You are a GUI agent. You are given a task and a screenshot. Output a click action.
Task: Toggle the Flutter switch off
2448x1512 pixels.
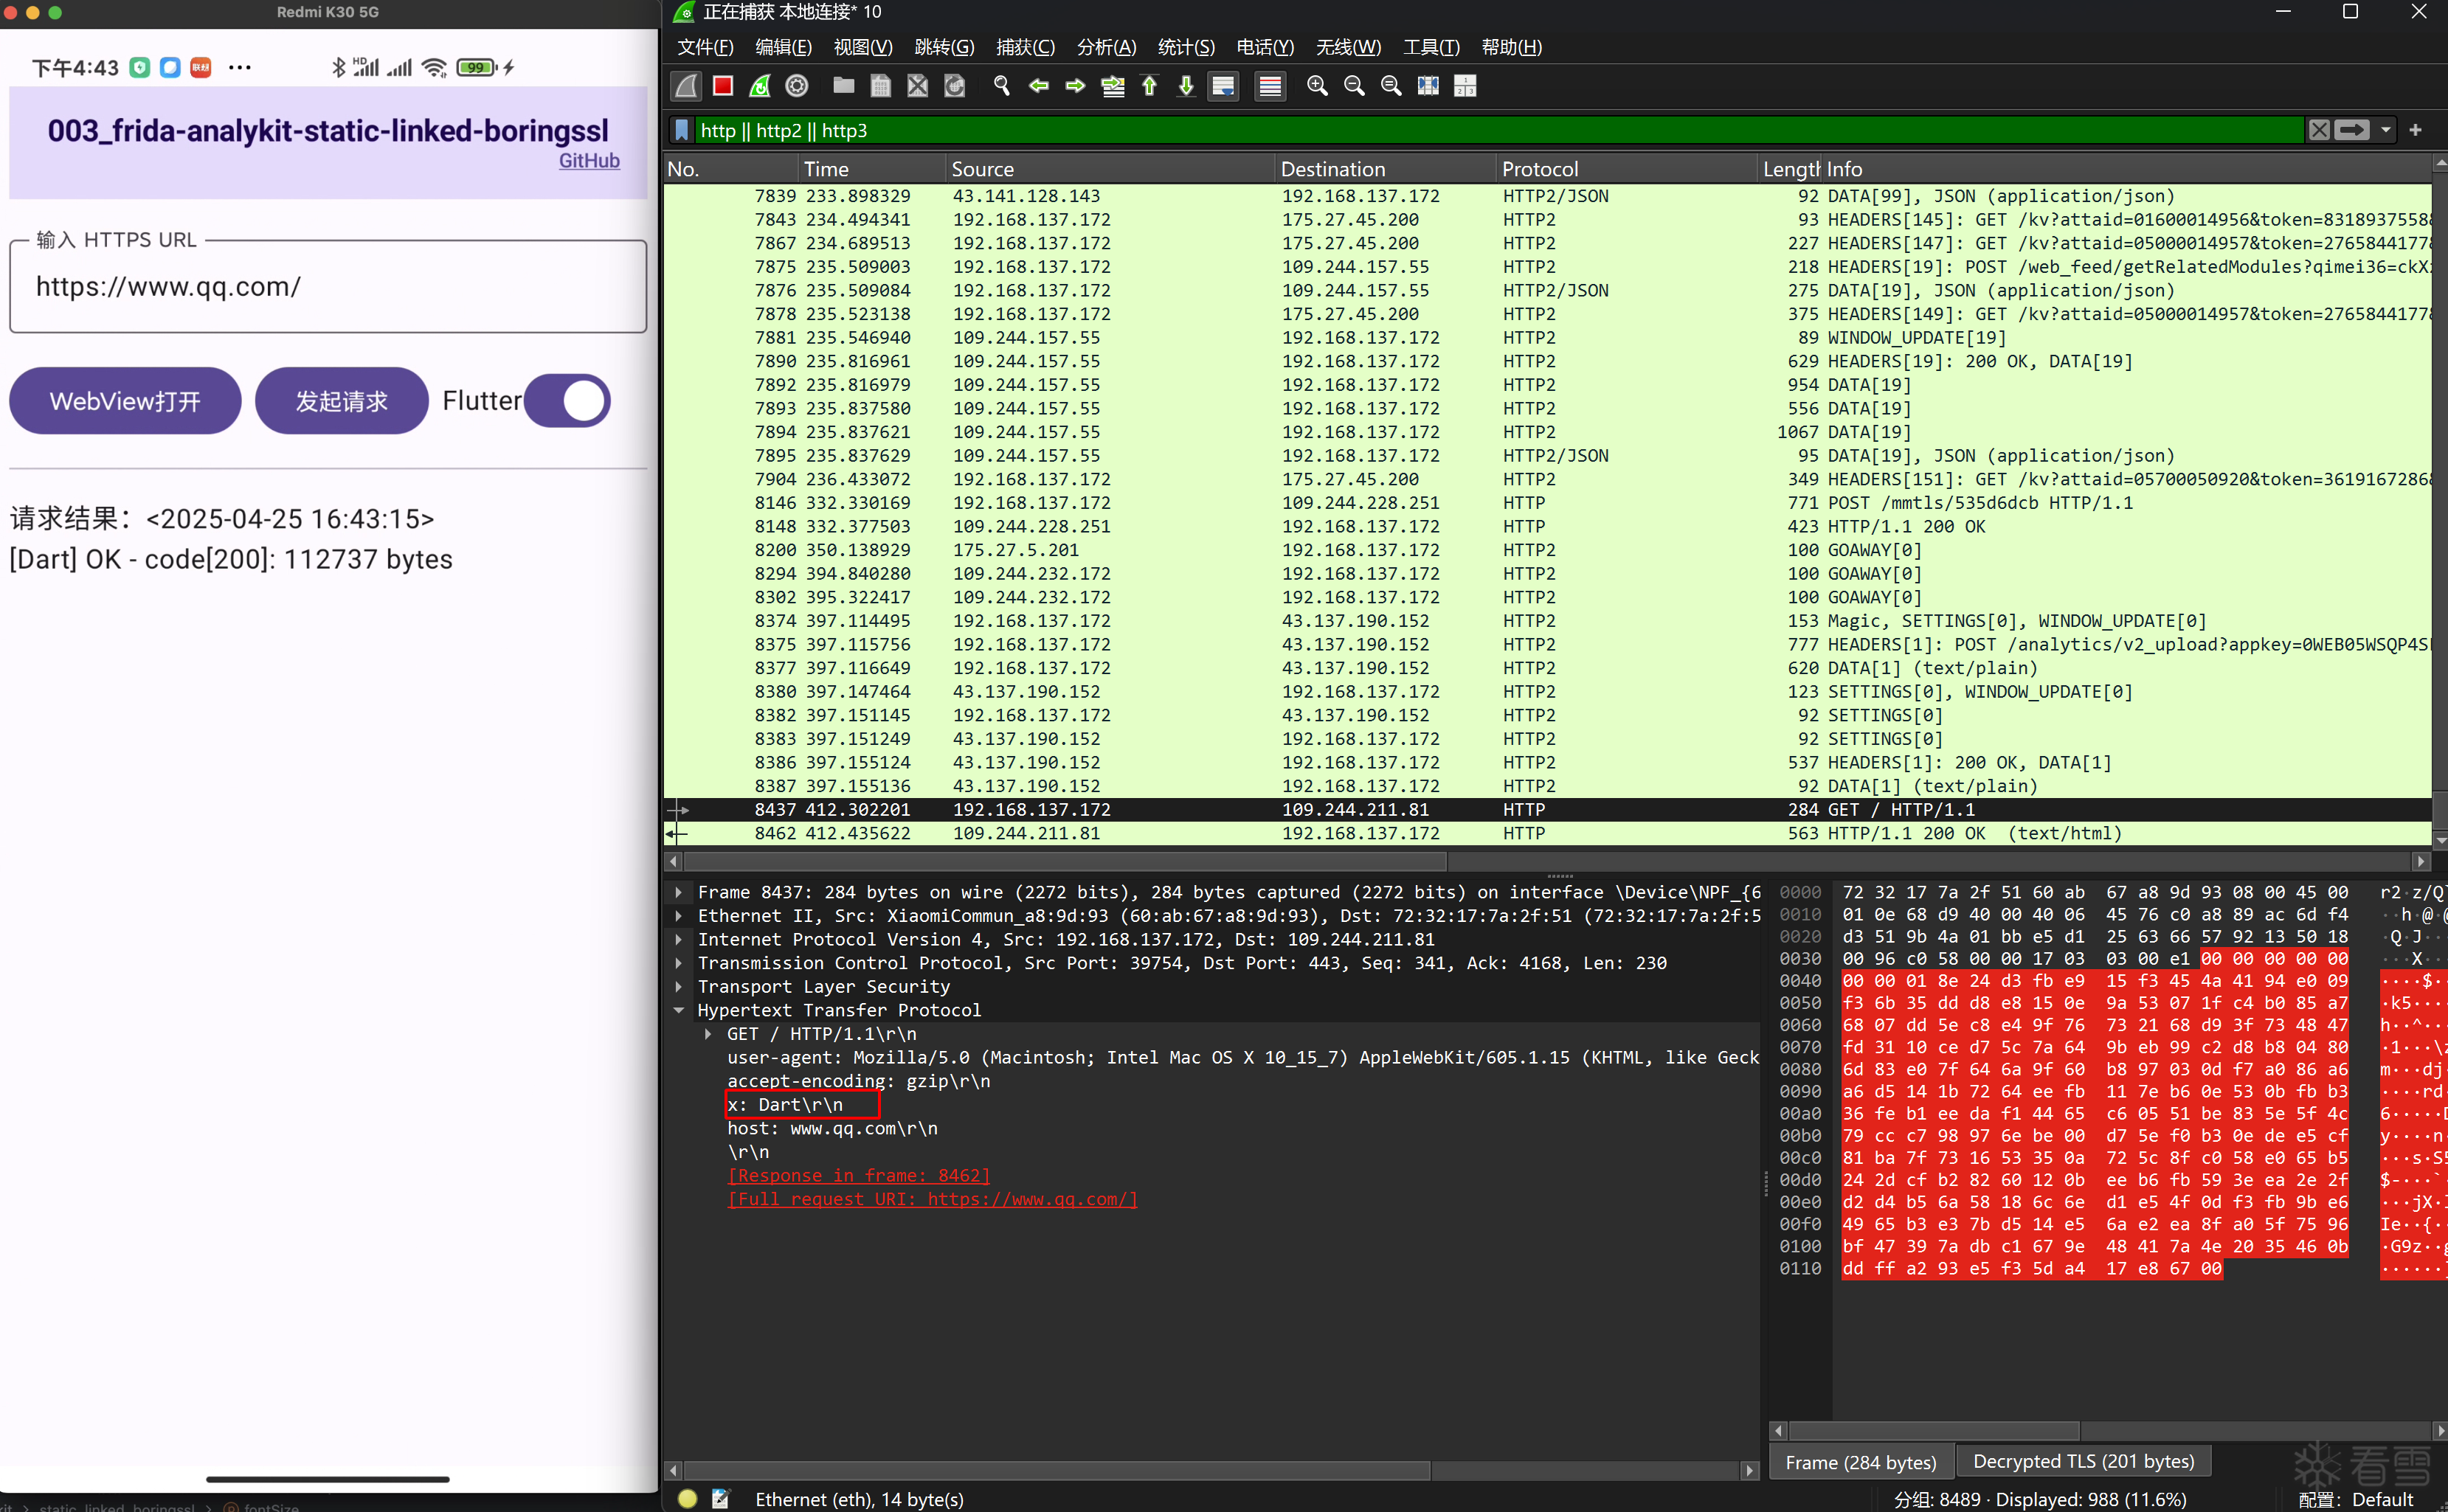567,401
